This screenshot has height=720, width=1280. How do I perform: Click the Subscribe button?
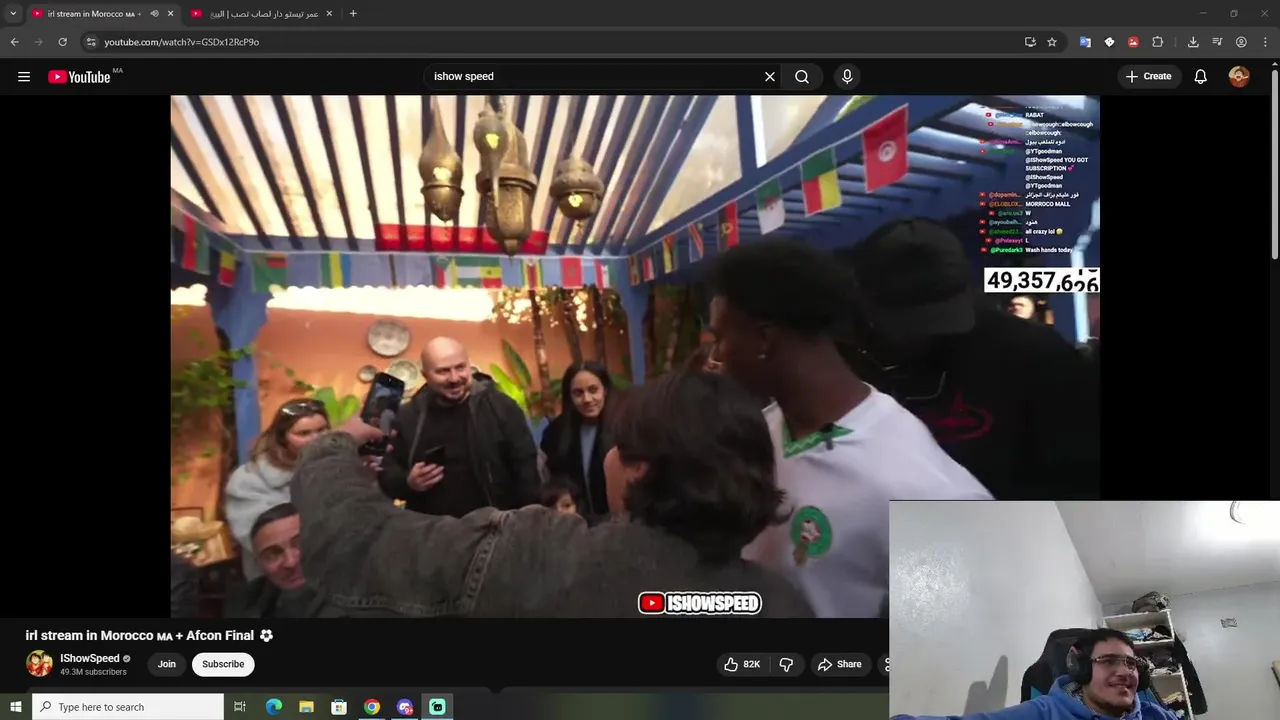point(223,664)
